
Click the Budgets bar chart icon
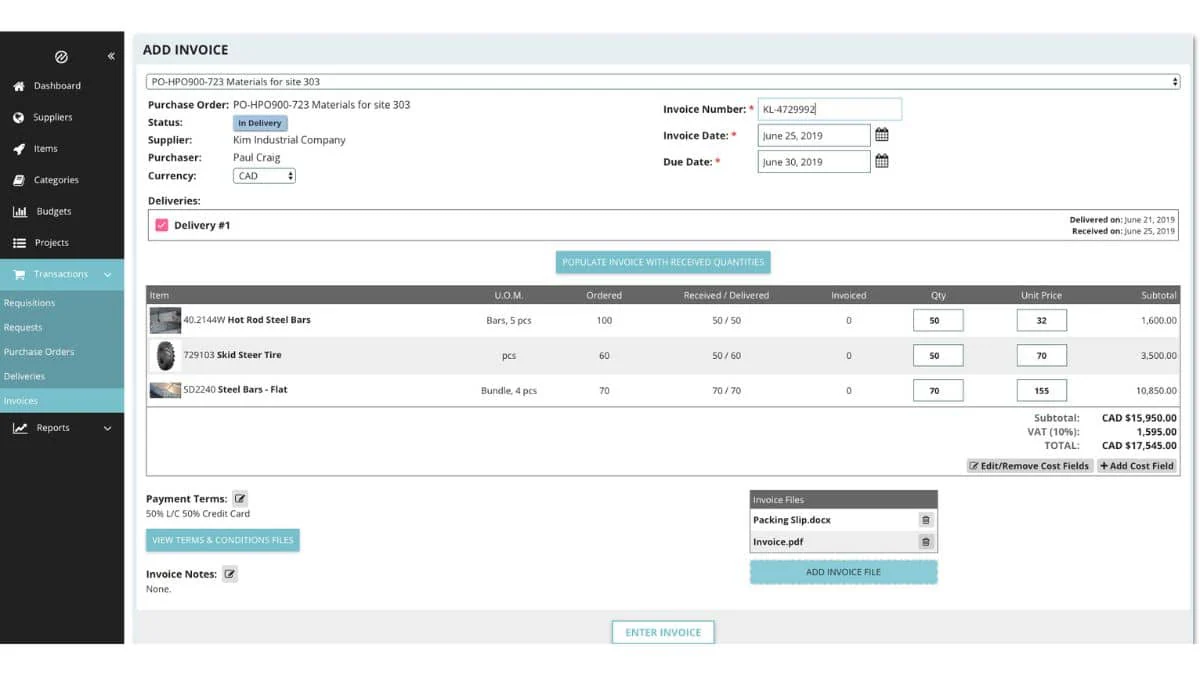coord(19,211)
